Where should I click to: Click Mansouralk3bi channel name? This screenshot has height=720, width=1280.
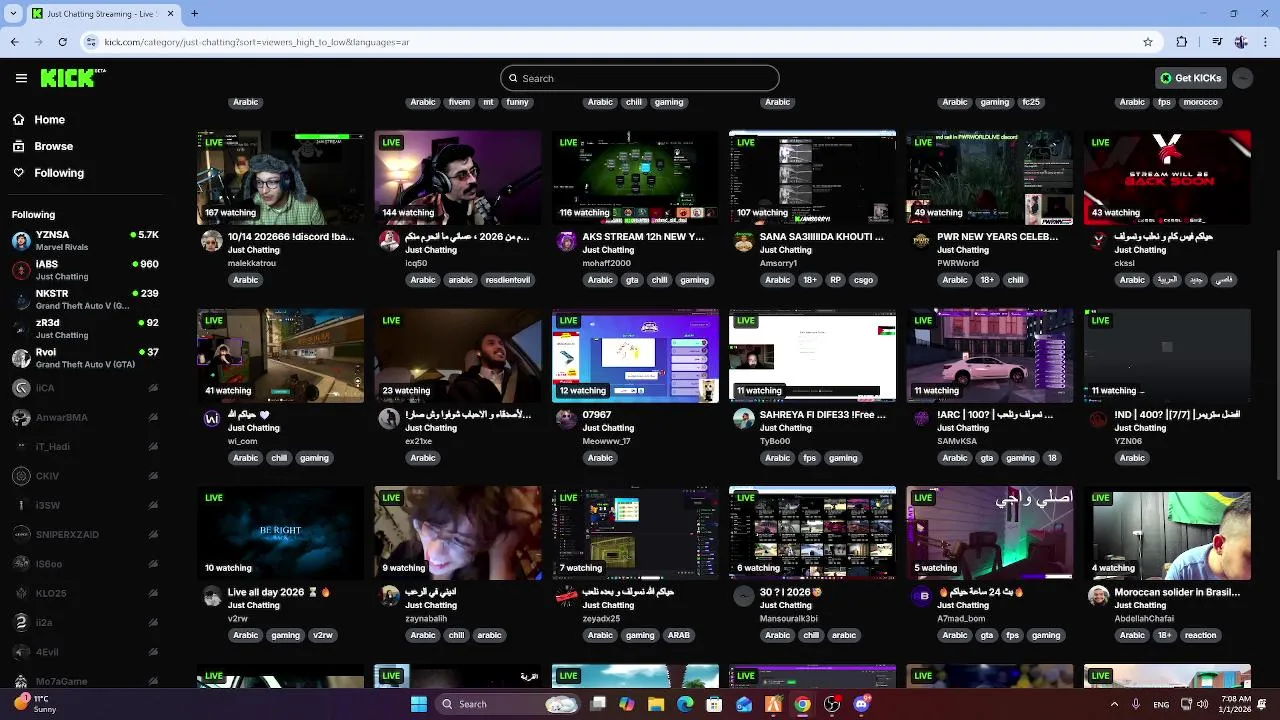pyautogui.click(x=788, y=618)
